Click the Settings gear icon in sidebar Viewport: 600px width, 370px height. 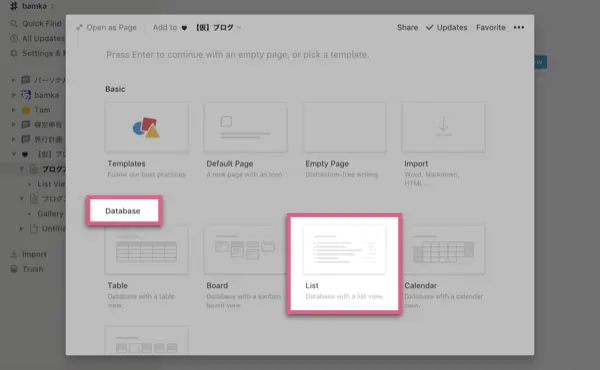pyautogui.click(x=14, y=53)
